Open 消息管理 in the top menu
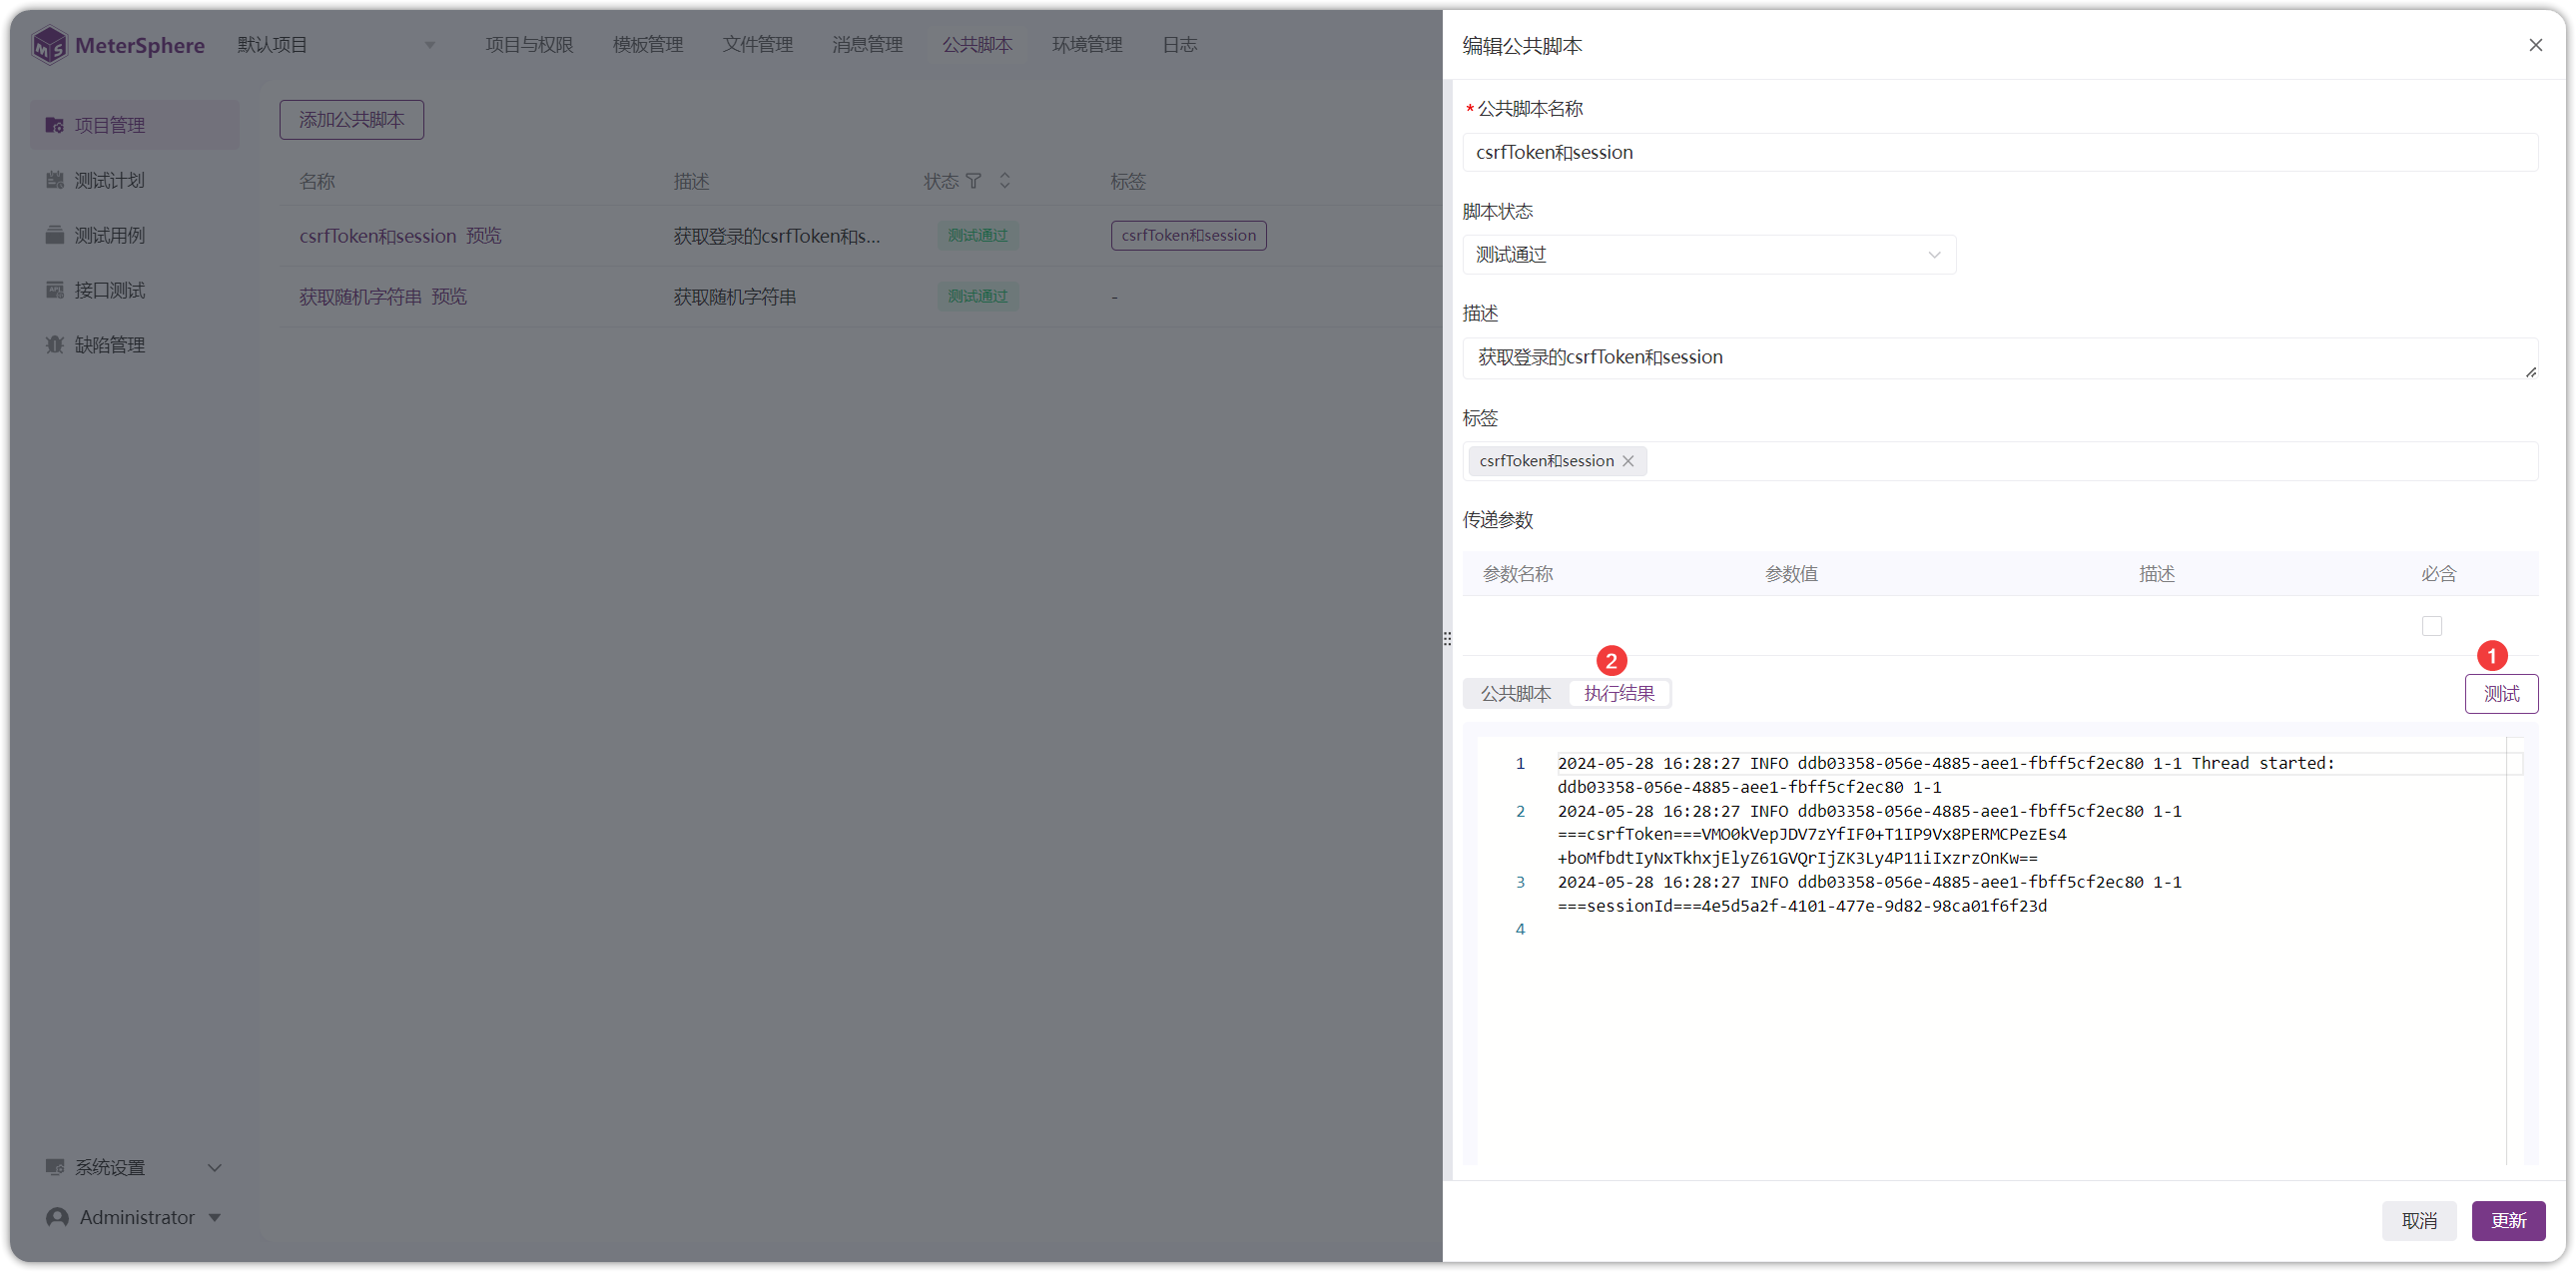Viewport: 2576px width, 1272px height. pyautogui.click(x=867, y=45)
